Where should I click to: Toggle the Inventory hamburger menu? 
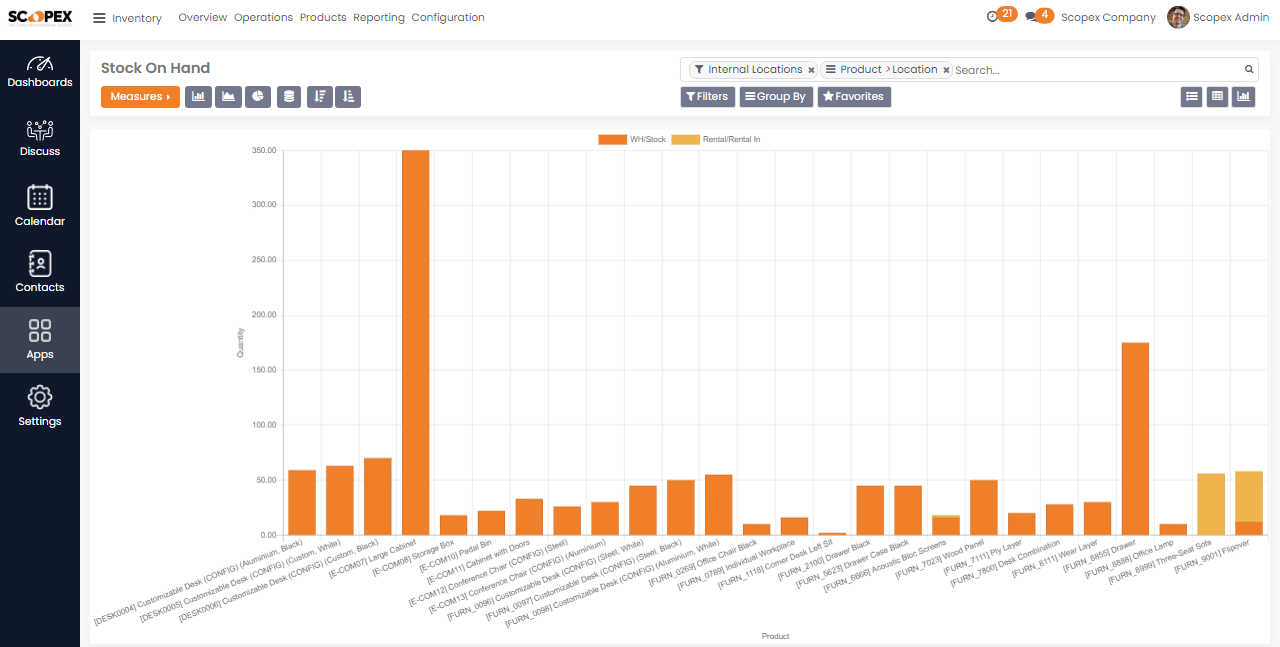[99, 18]
